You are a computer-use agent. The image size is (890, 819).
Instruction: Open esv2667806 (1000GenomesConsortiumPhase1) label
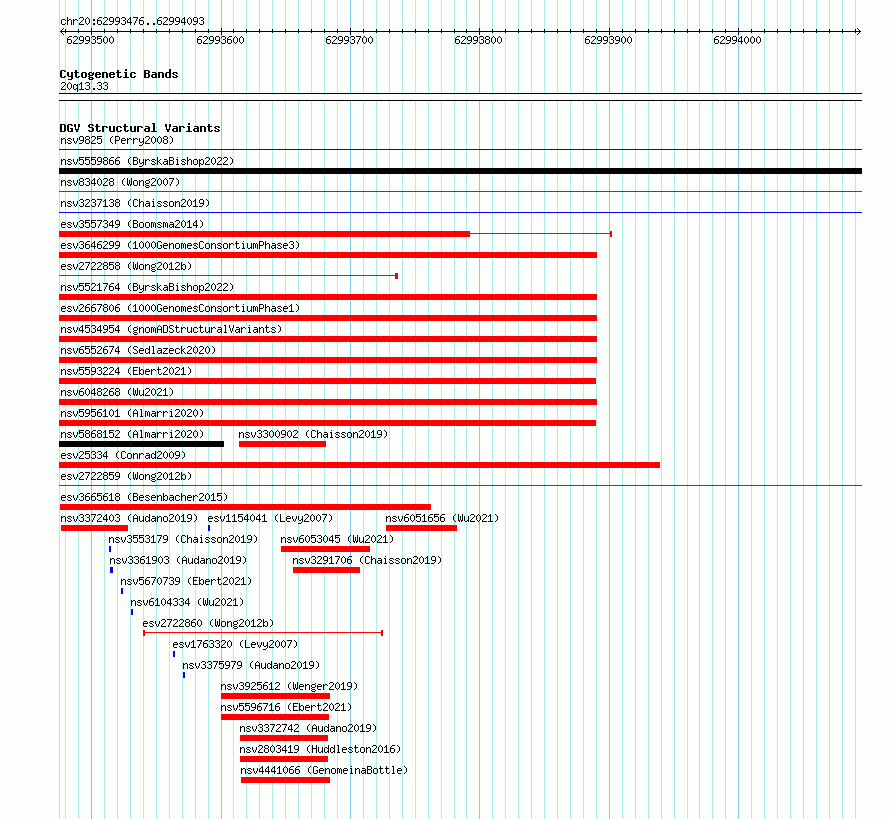coord(180,308)
